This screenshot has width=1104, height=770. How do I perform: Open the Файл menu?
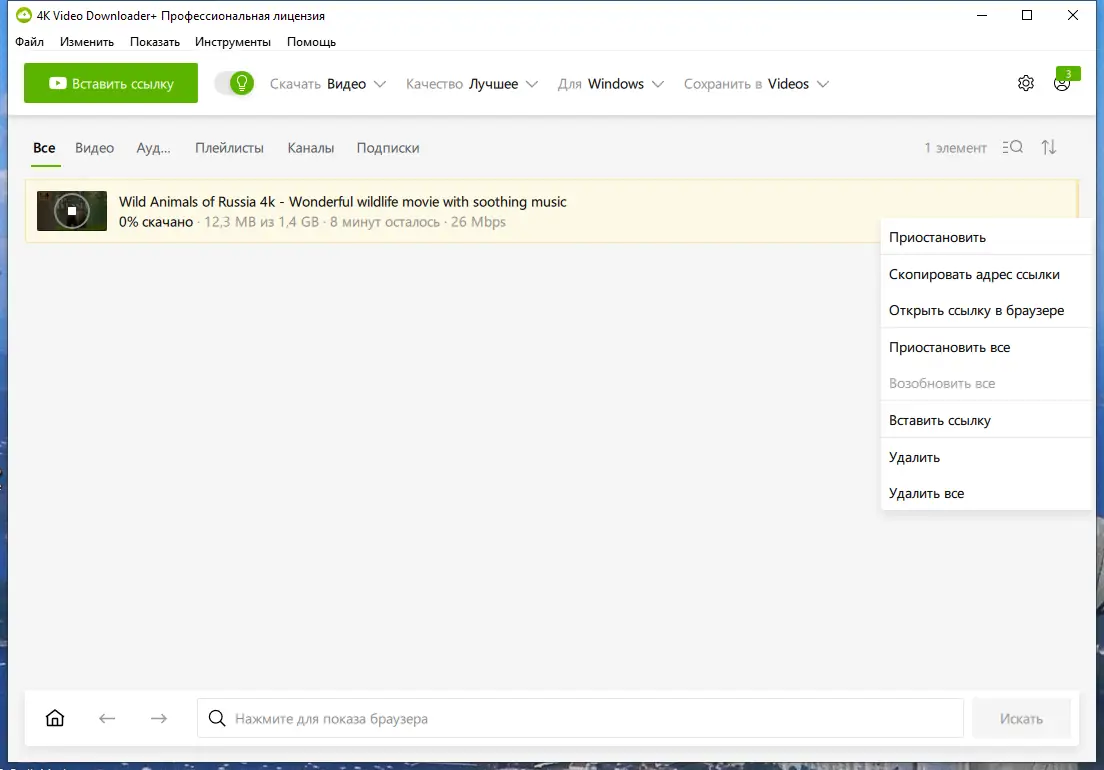click(30, 42)
